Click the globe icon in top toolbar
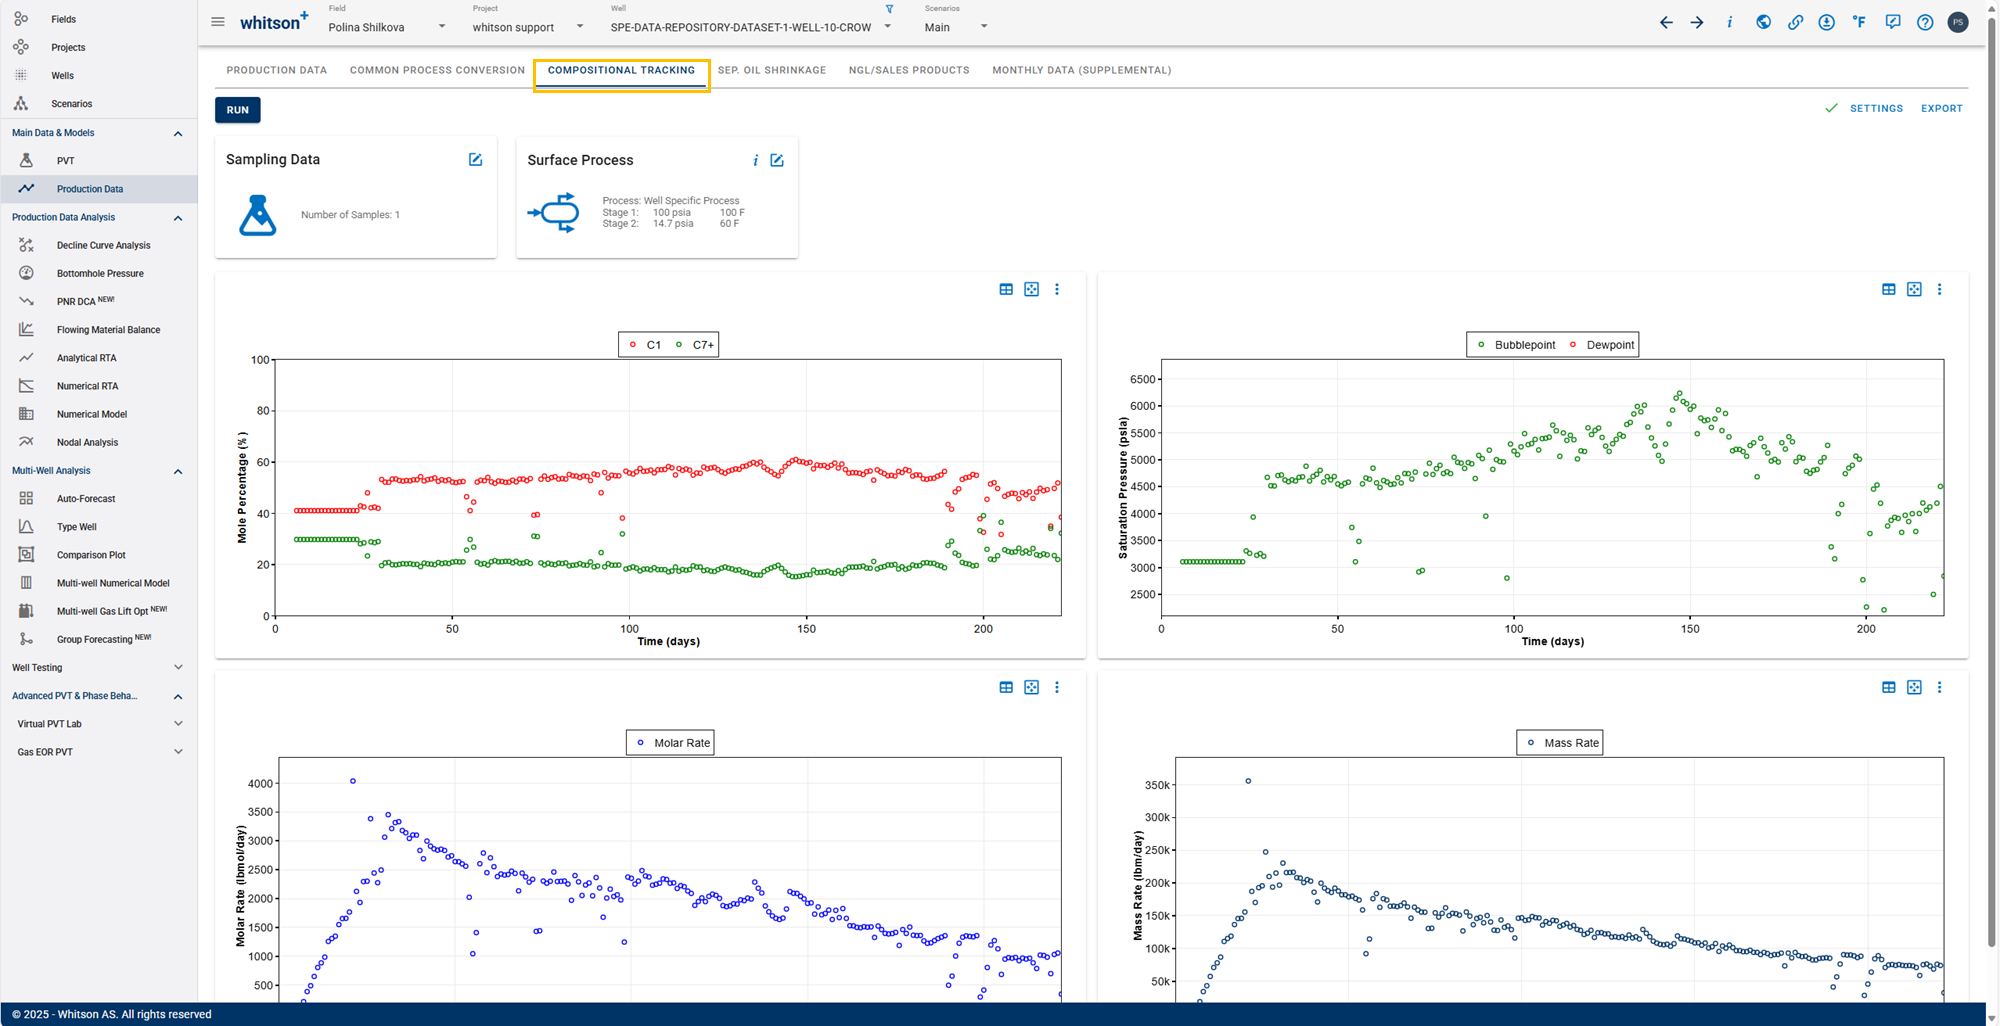Image resolution: width=2000 pixels, height=1026 pixels. [x=1763, y=22]
